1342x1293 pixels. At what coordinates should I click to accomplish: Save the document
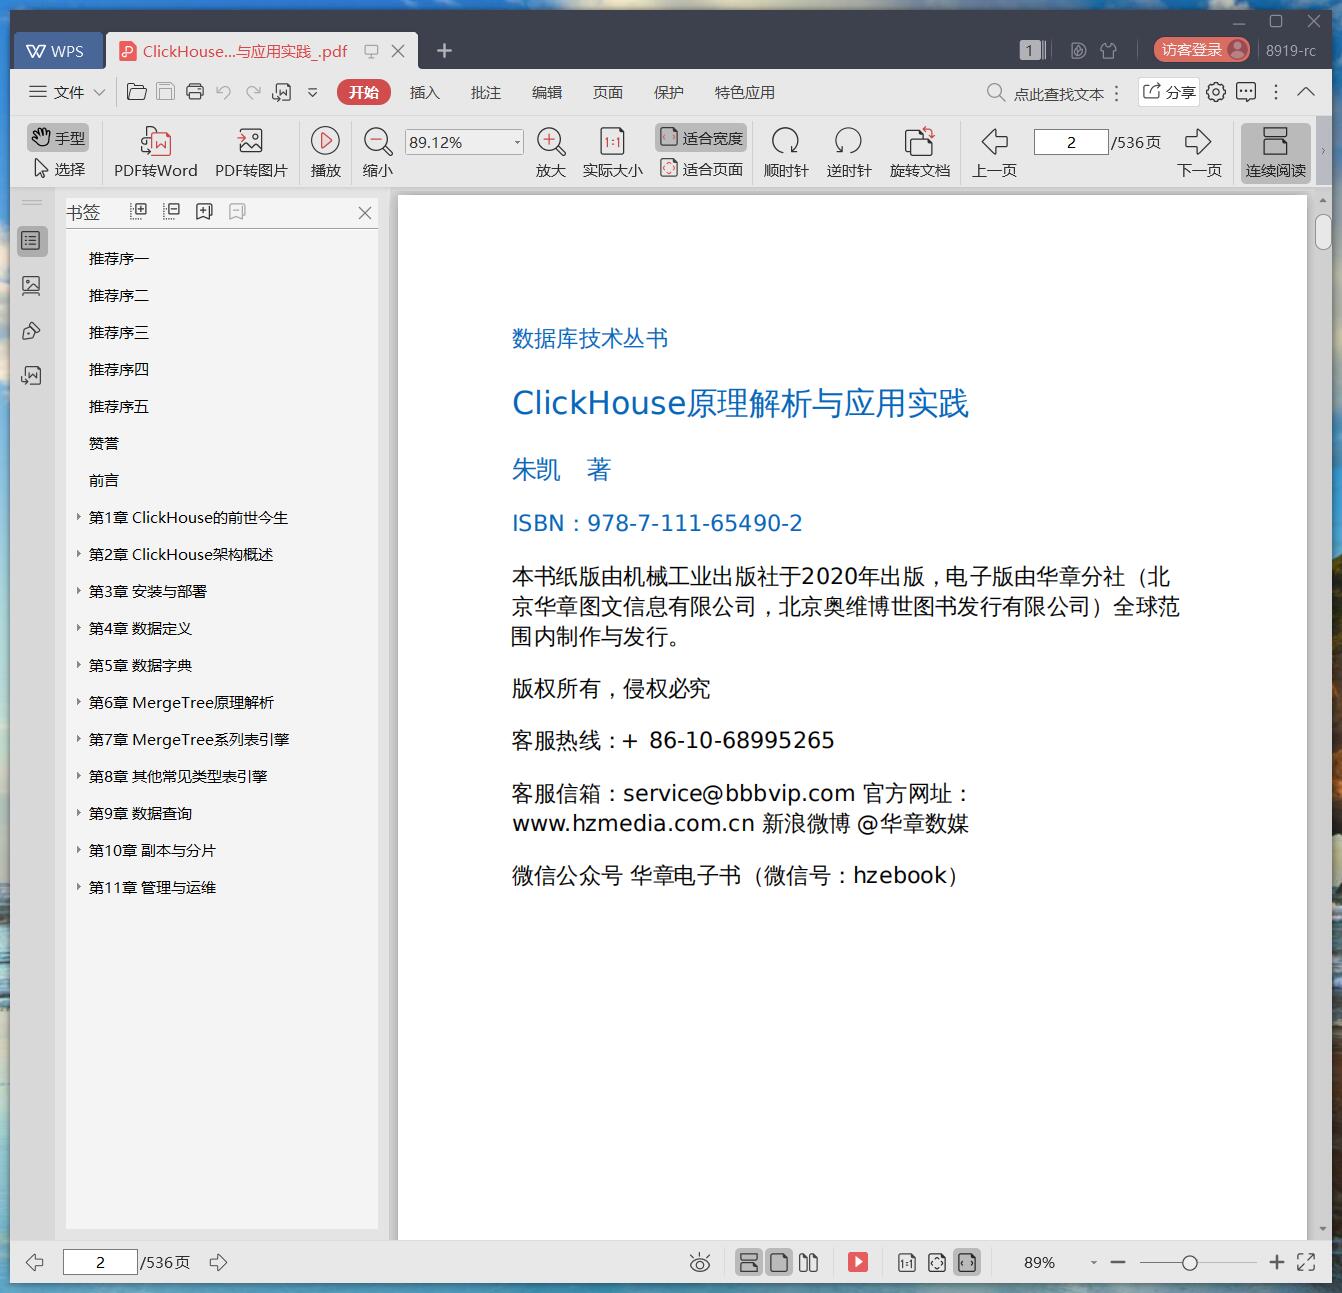click(x=165, y=92)
